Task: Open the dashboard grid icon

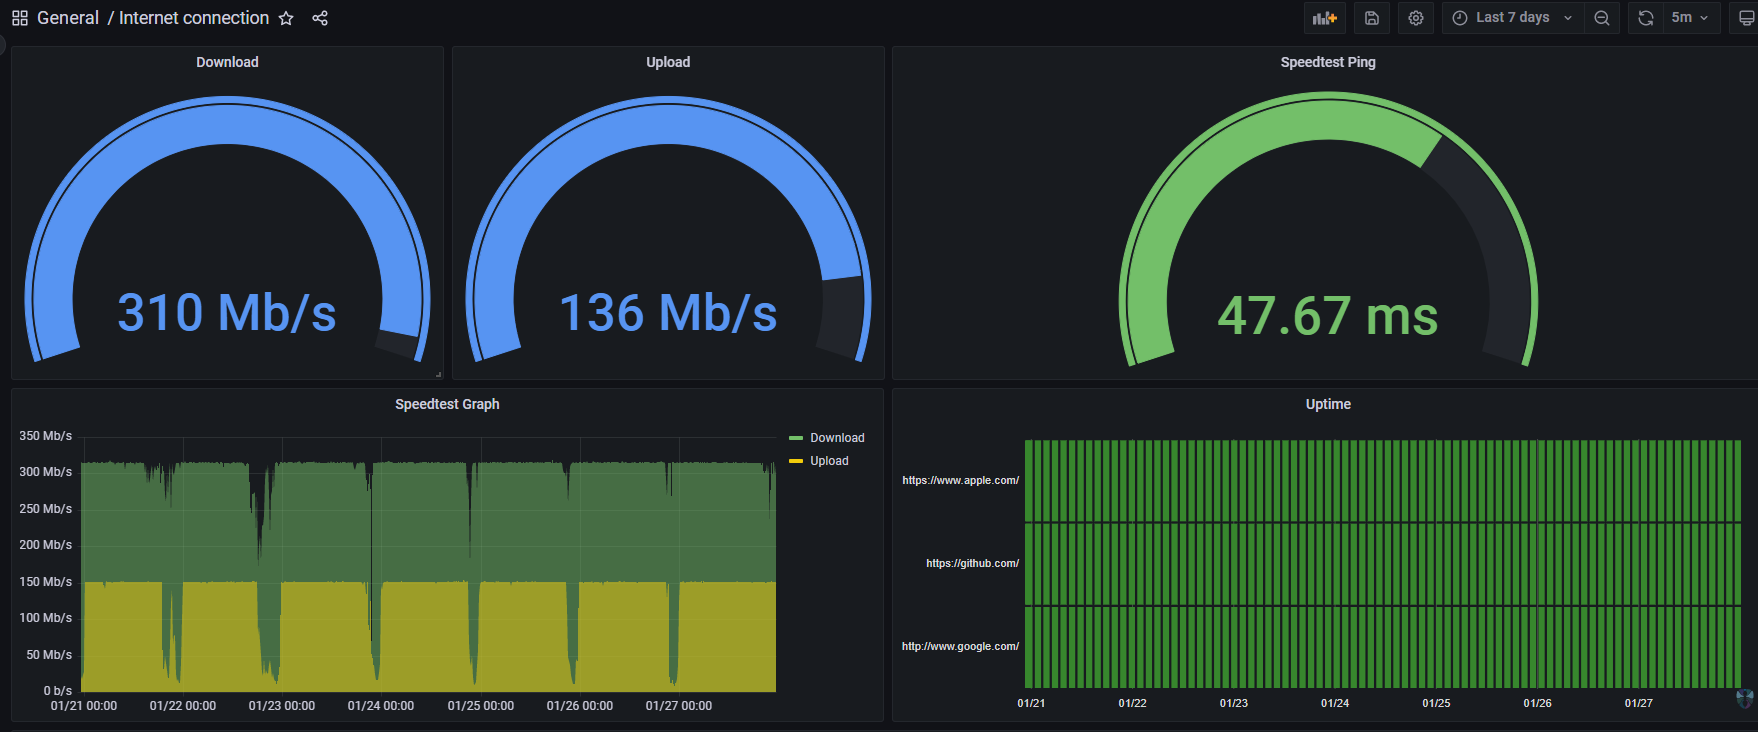Action: [20, 18]
